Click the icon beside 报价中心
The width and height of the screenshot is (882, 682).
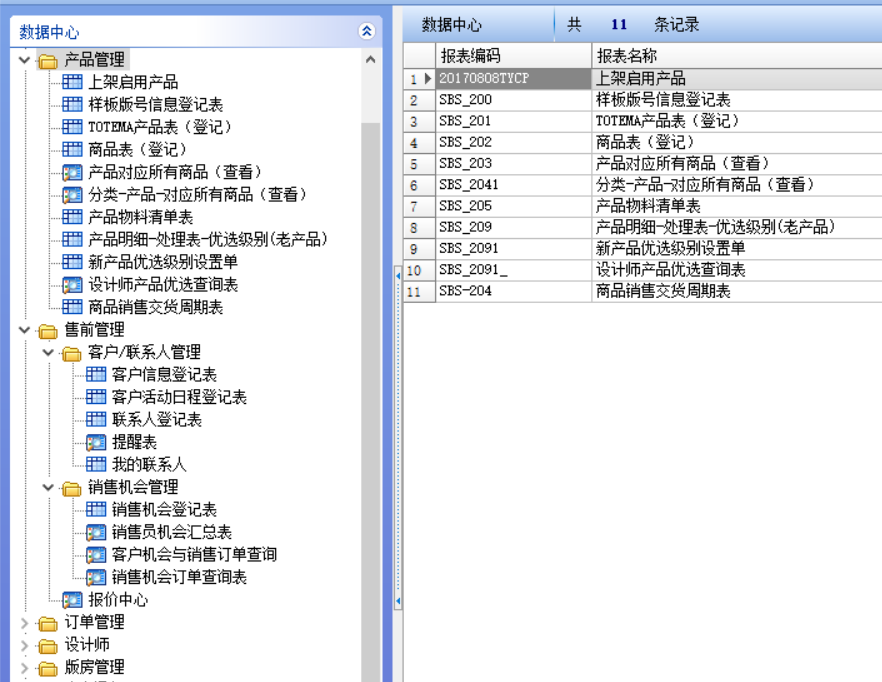pos(72,600)
